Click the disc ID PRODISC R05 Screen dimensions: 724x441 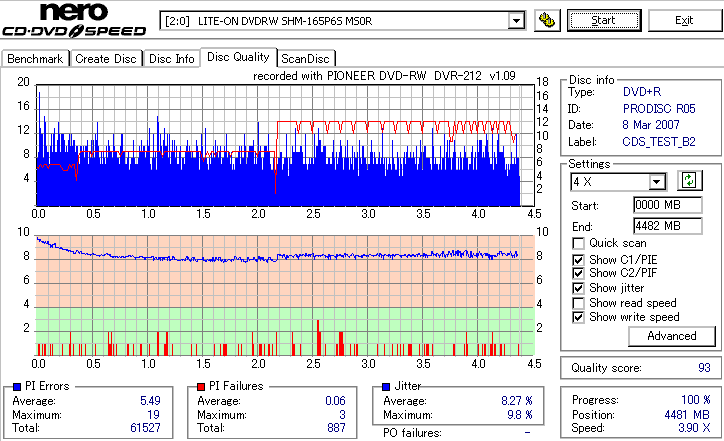659,109
